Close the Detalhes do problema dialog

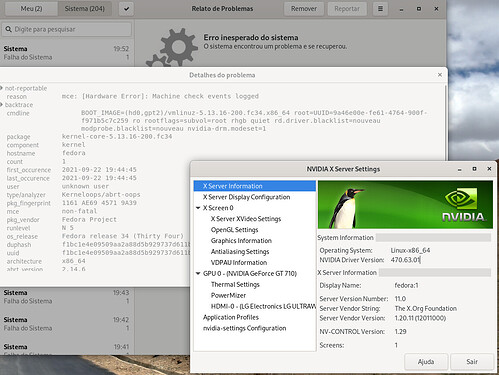tap(440, 75)
